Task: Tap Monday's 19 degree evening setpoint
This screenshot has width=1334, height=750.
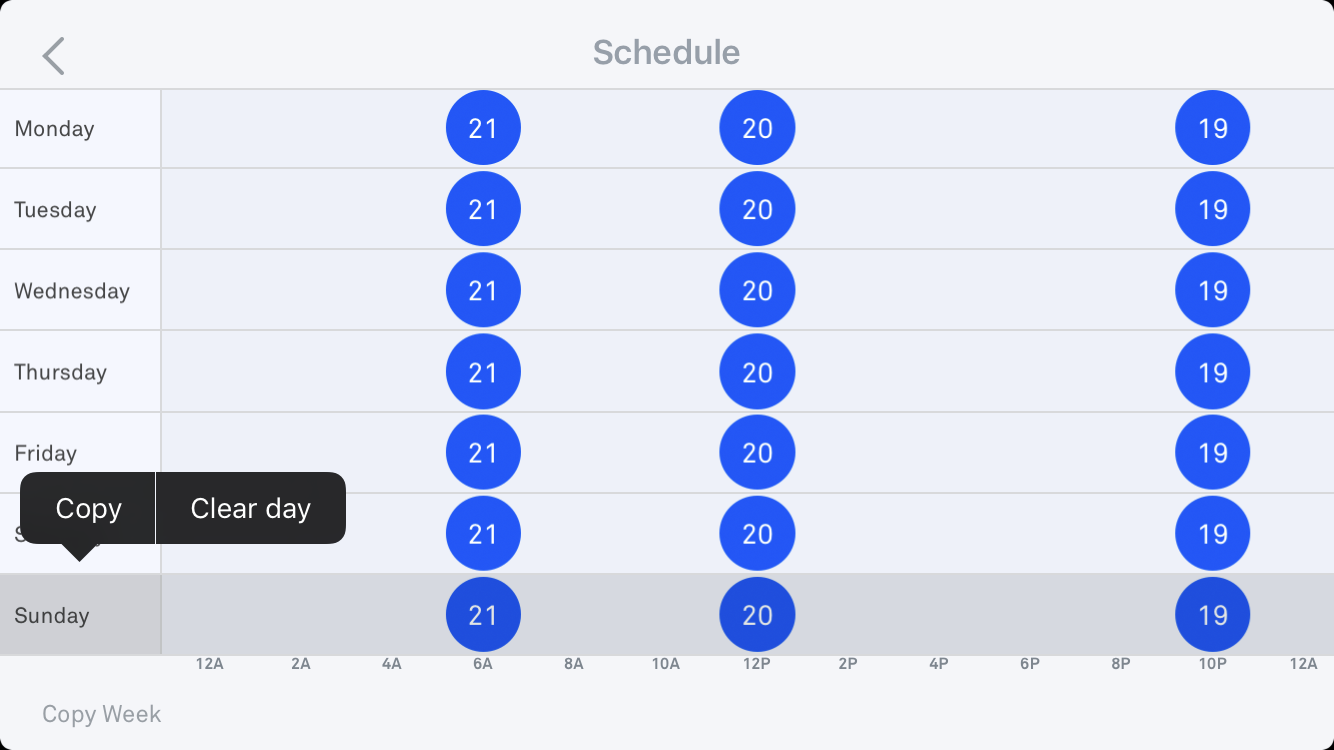Action: pyautogui.click(x=1212, y=128)
